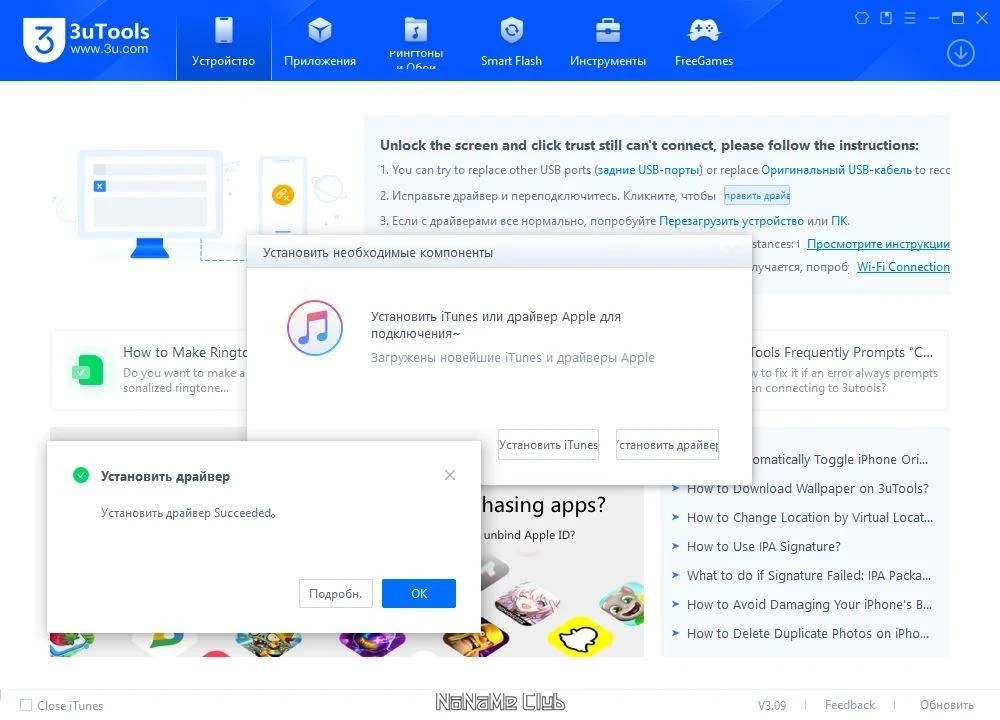This screenshot has width=1000, height=720.
Task: Open the Инструменты toolbox tab
Action: [608, 41]
